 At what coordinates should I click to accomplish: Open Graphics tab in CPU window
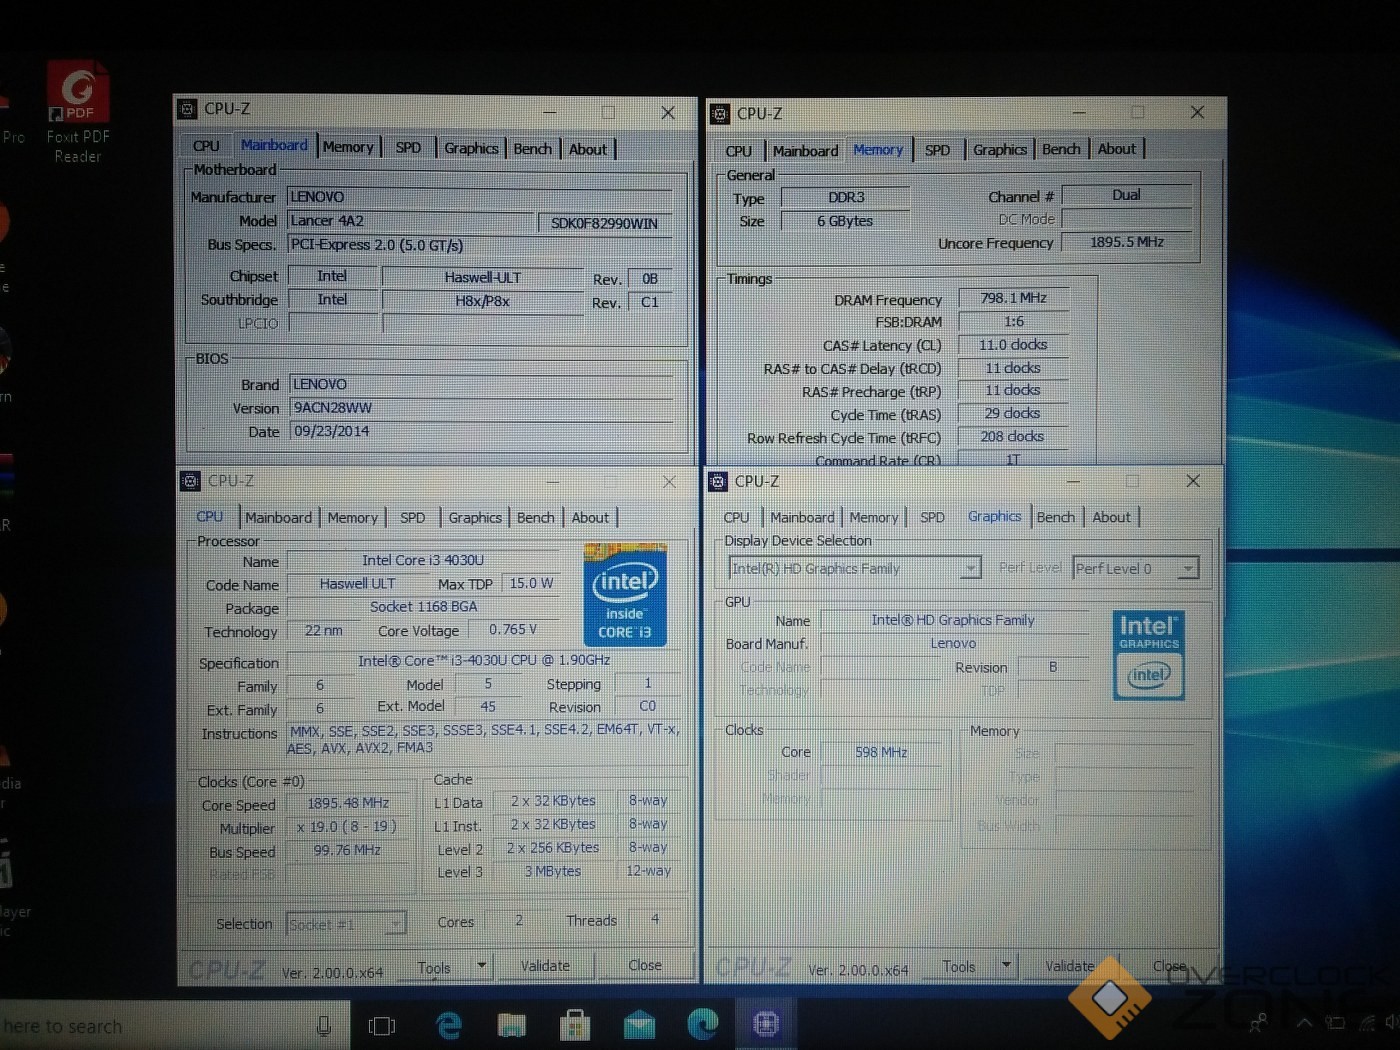[x=475, y=518]
